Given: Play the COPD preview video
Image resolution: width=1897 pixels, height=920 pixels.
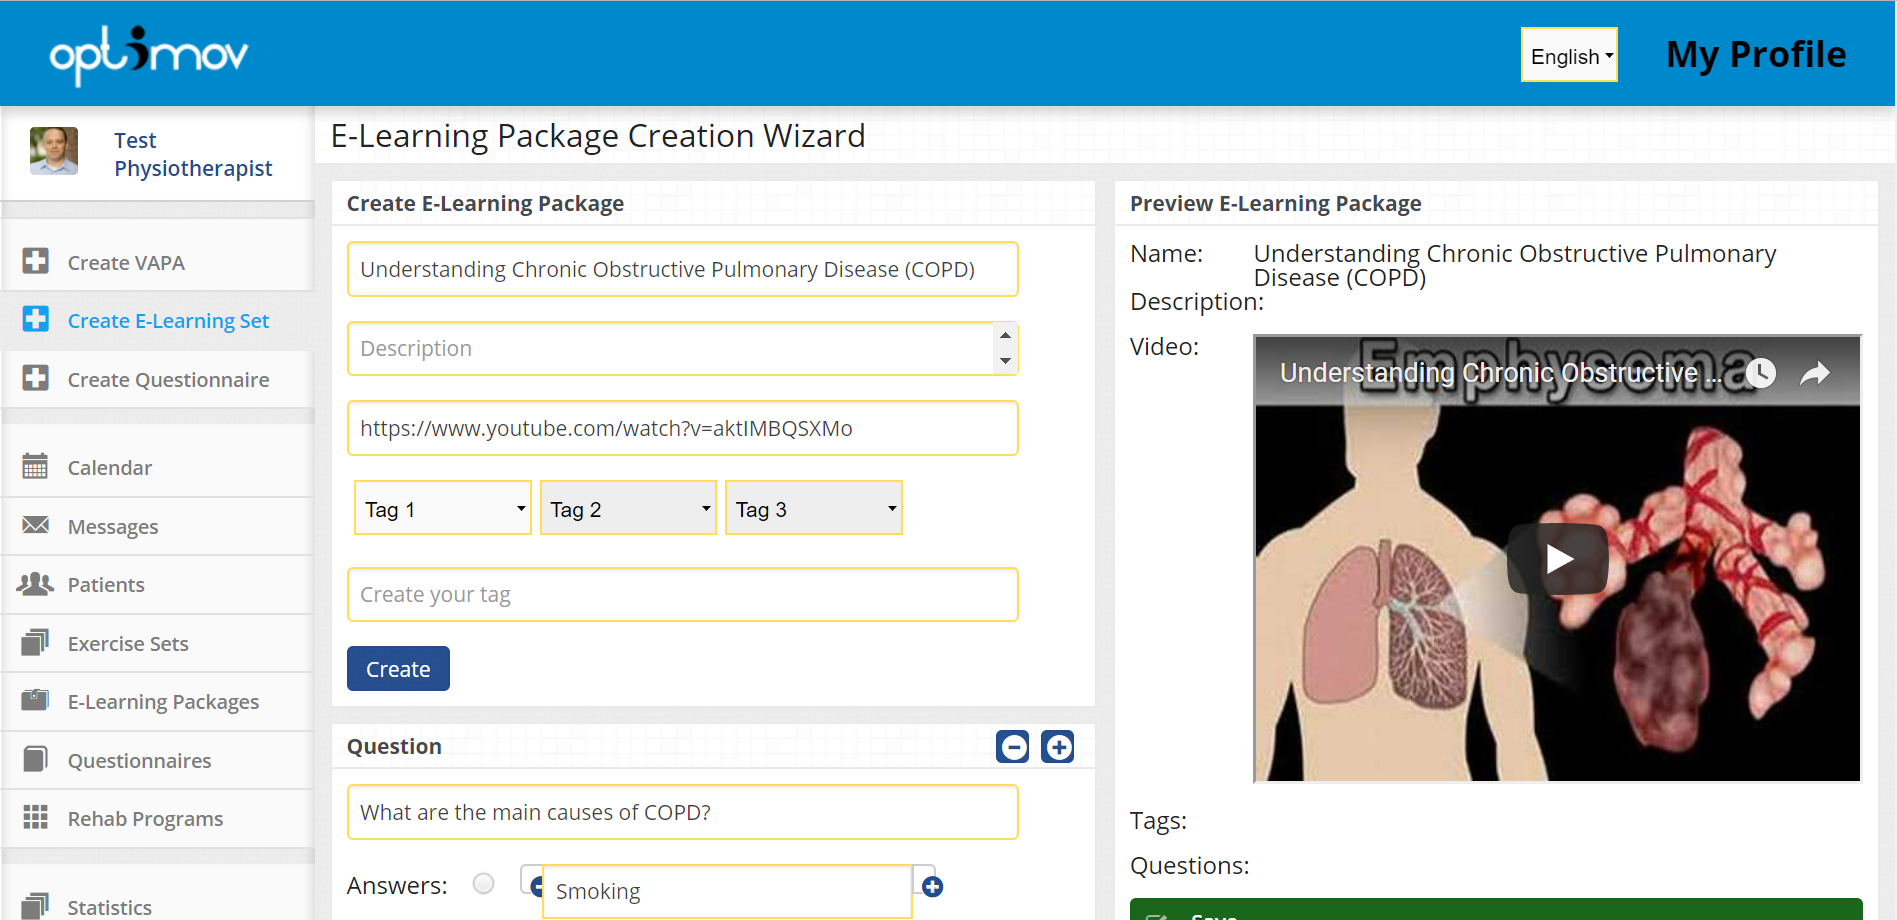Looking at the screenshot, I should [1558, 558].
